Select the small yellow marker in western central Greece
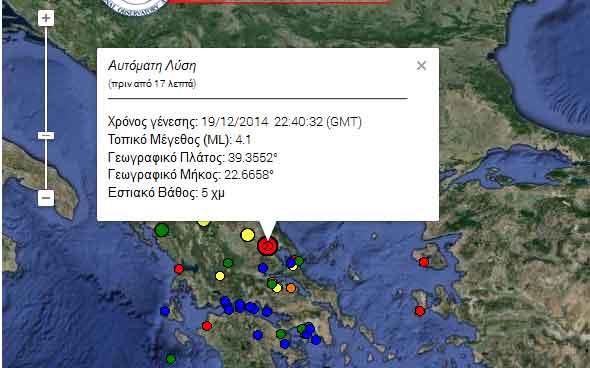 pyautogui.click(x=220, y=276)
